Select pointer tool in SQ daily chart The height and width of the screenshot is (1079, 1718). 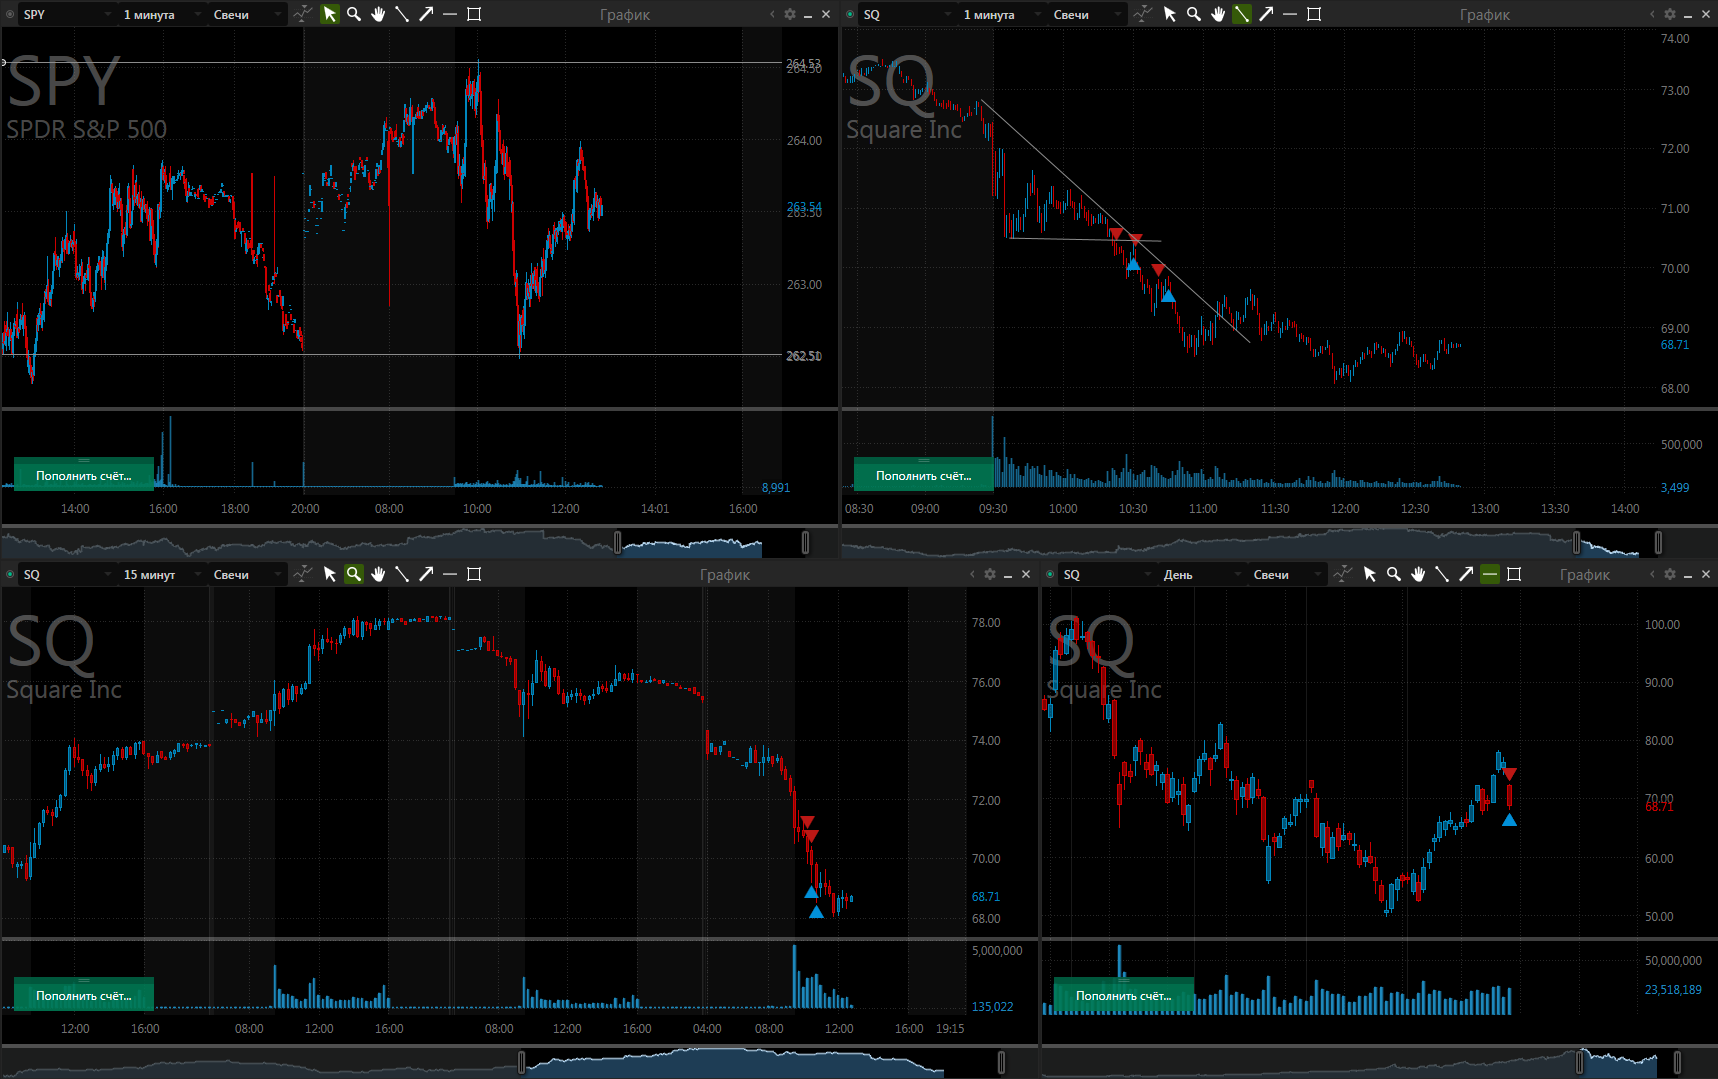point(1370,574)
